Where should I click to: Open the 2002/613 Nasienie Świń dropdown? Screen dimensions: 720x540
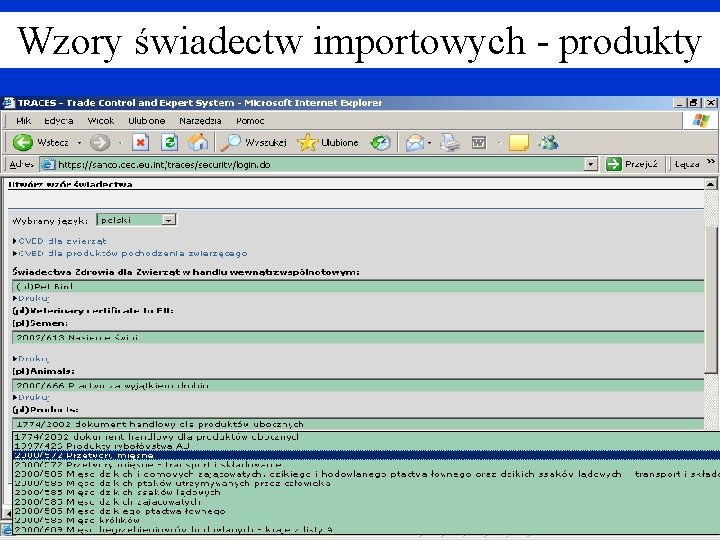(x=358, y=338)
